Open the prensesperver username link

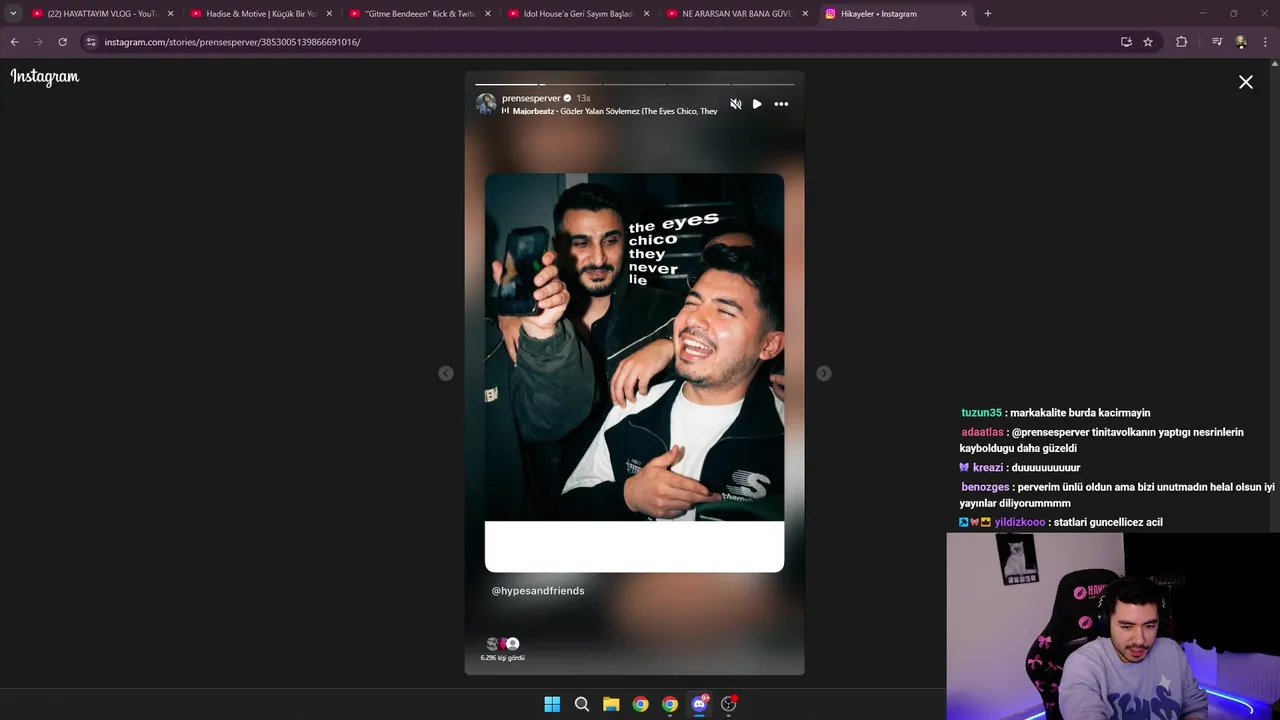[531, 98]
